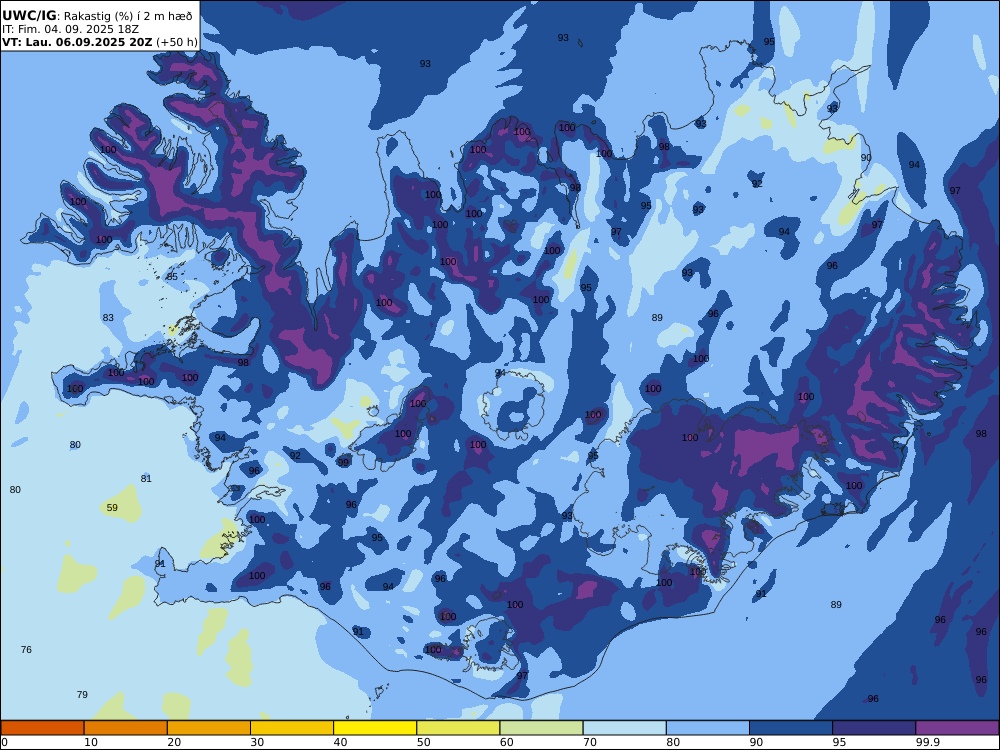Image resolution: width=1000 pixels, height=750 pixels.
Task: Pick the 60–70 light green legend swatch
Action: pyautogui.click(x=541, y=728)
